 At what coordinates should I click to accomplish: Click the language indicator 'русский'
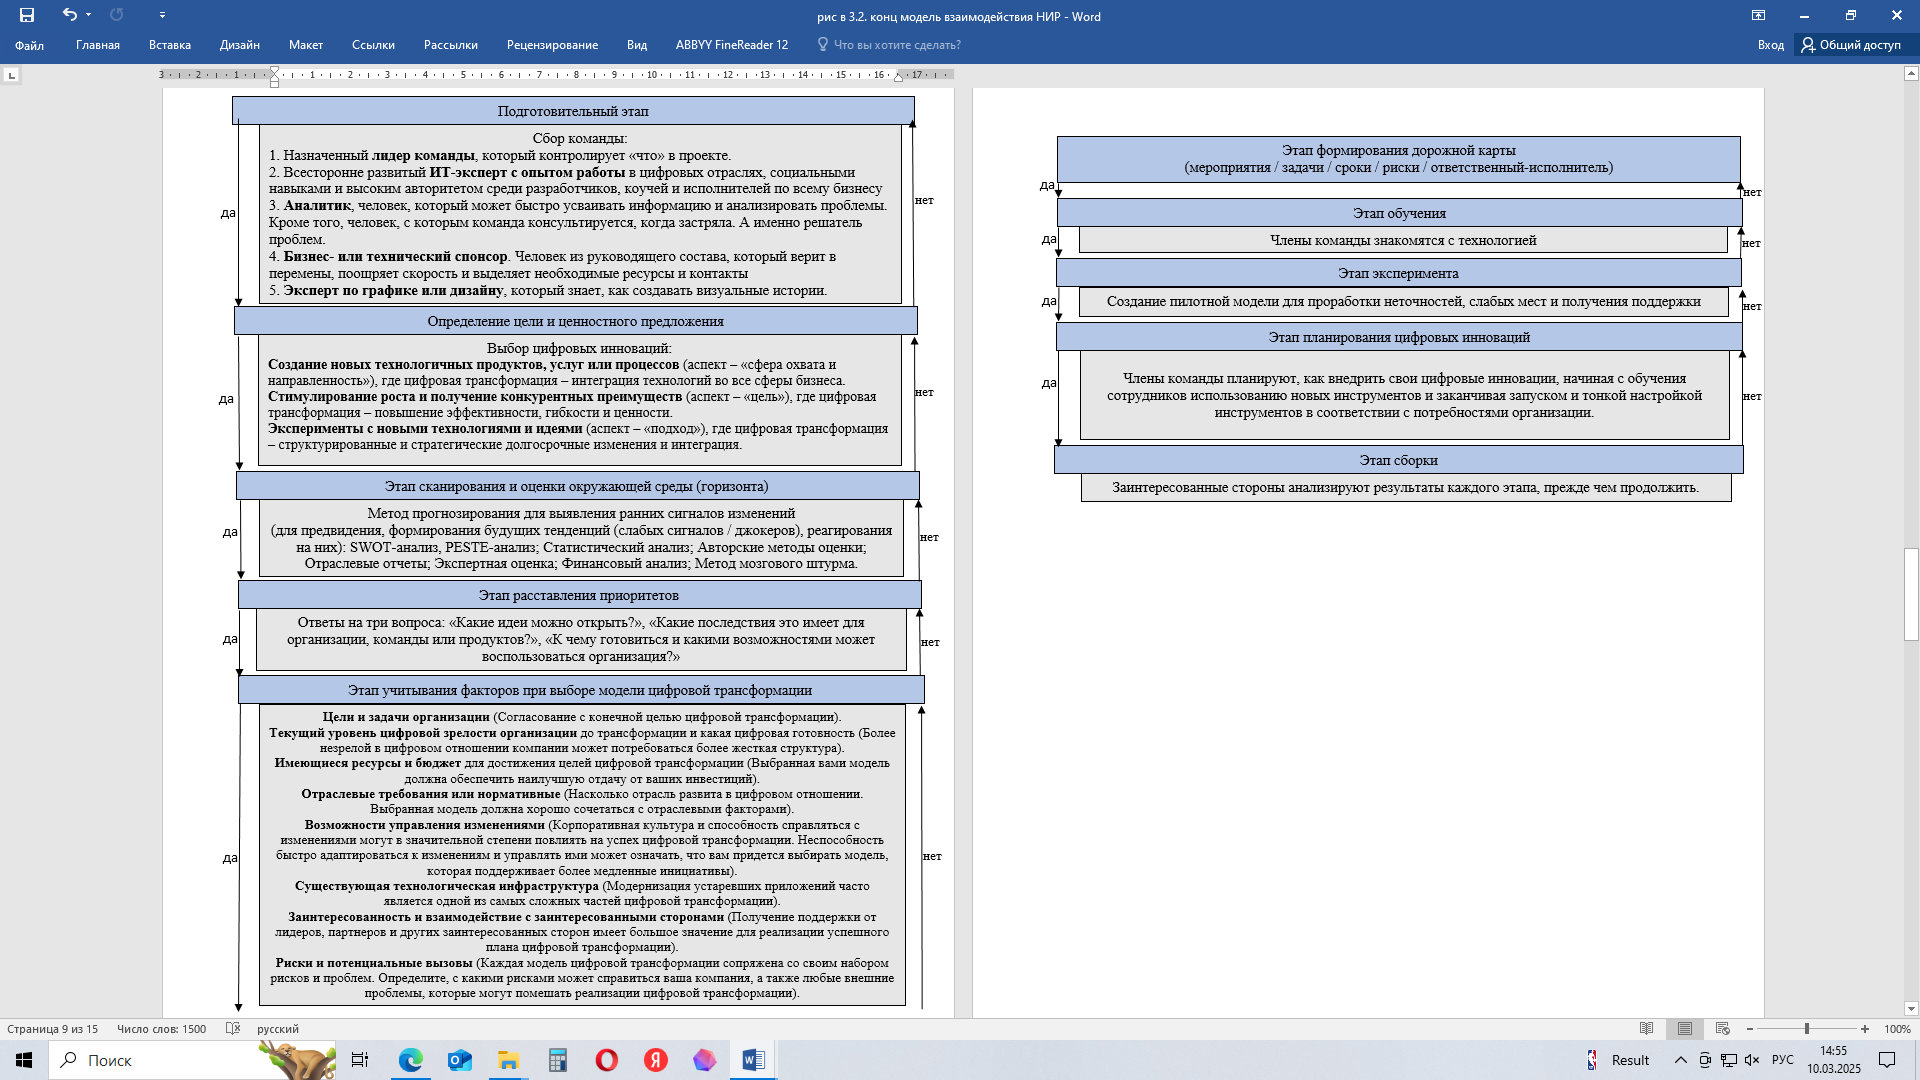tap(278, 1029)
